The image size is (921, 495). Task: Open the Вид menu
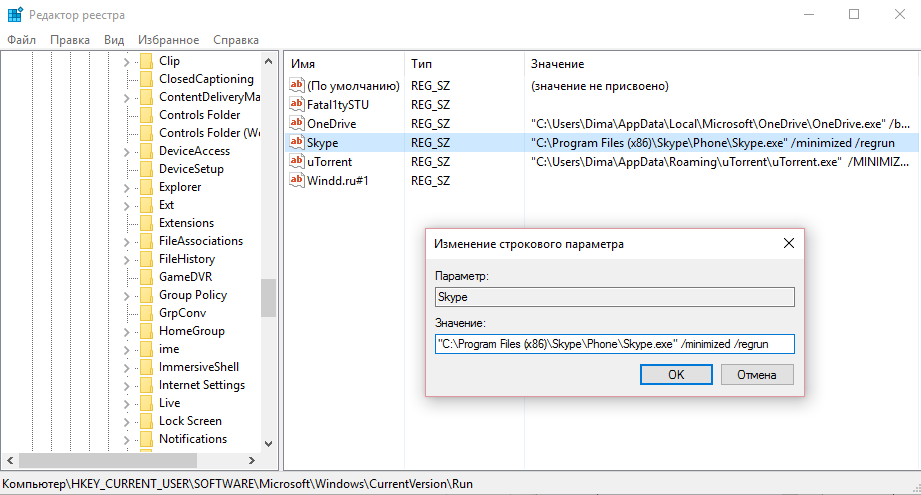114,40
